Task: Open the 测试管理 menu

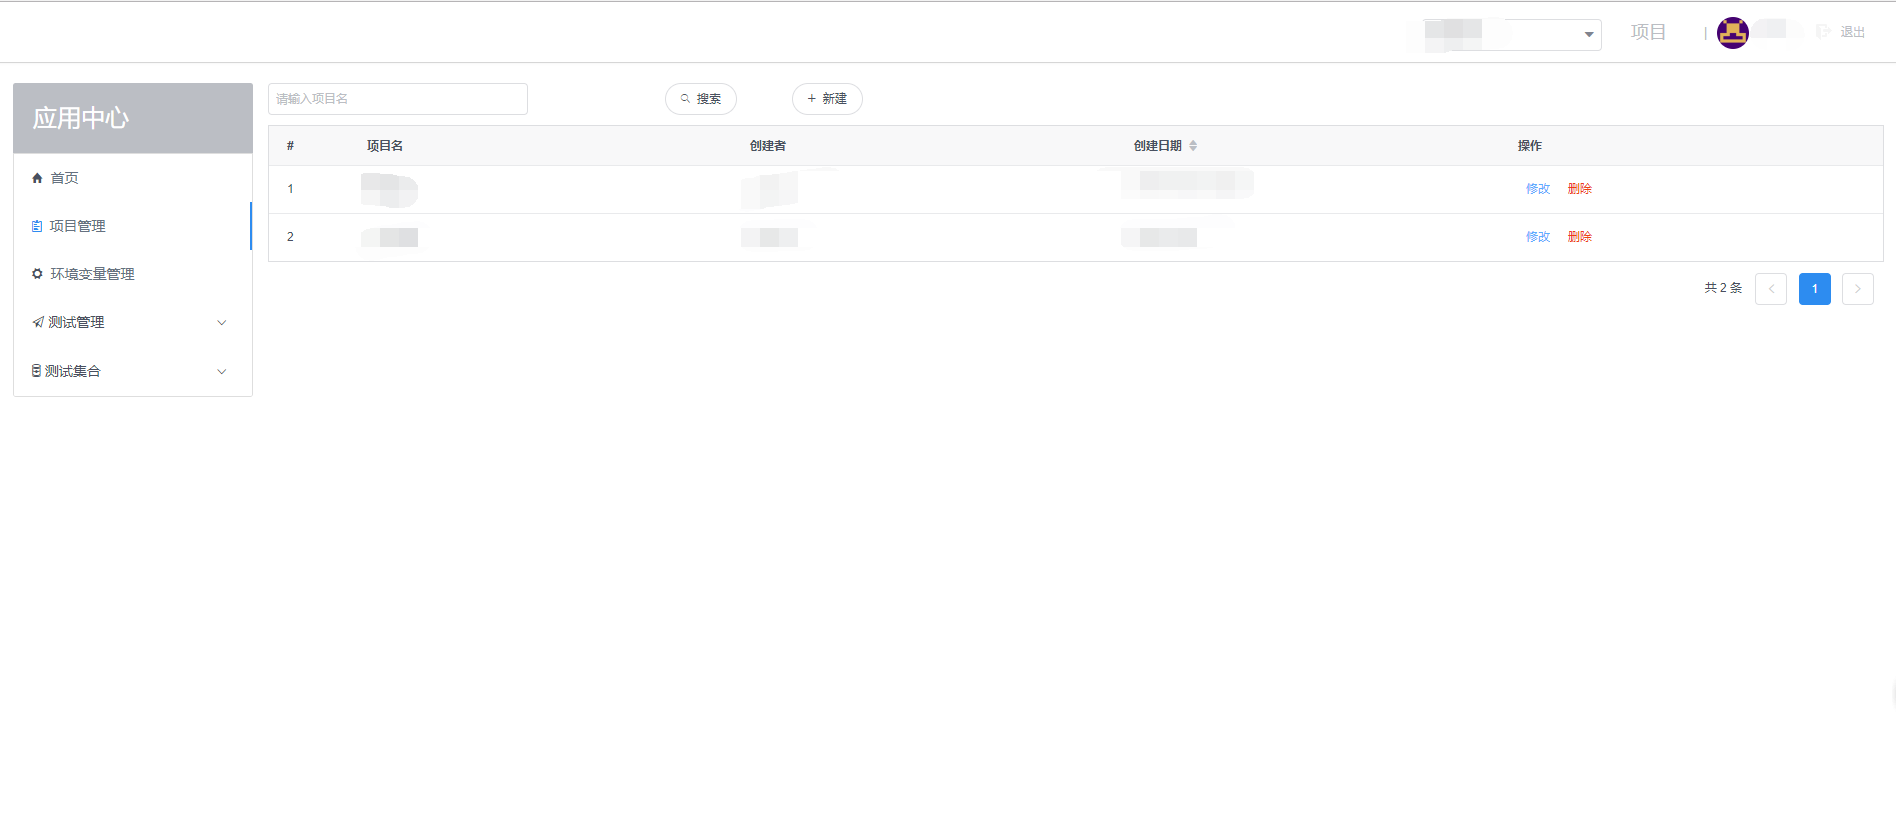Action: pos(132,322)
